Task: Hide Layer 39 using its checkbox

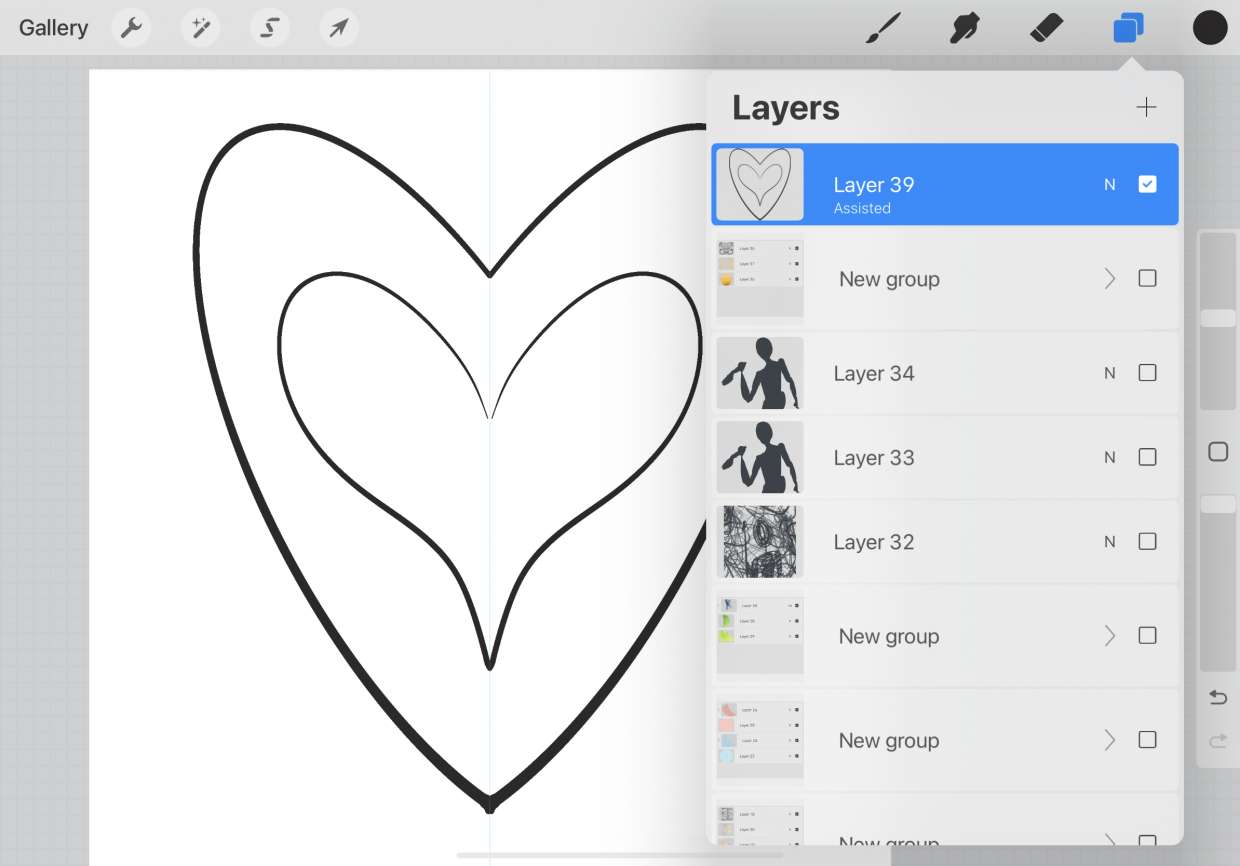Action: (1147, 184)
